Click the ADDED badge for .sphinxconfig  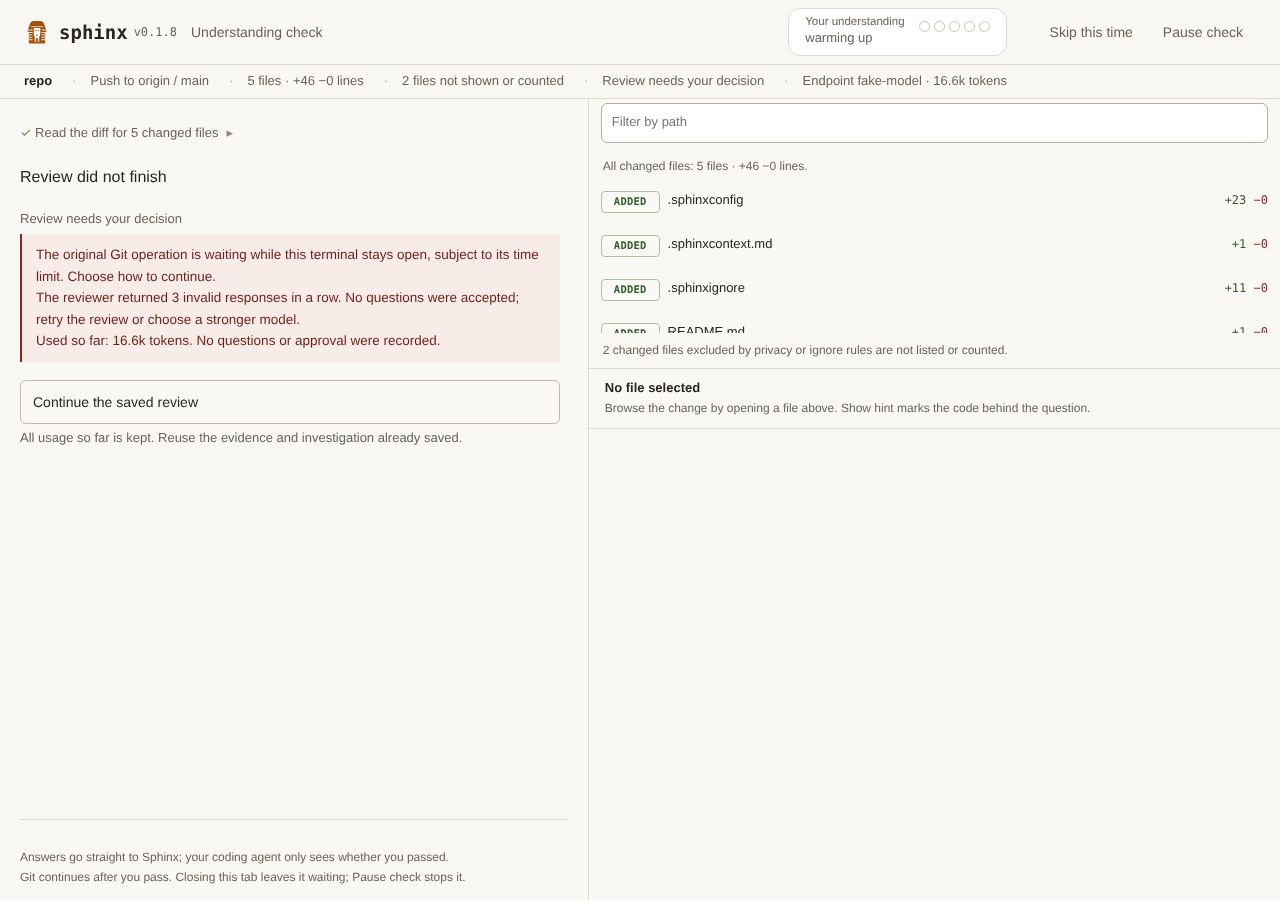coord(630,202)
